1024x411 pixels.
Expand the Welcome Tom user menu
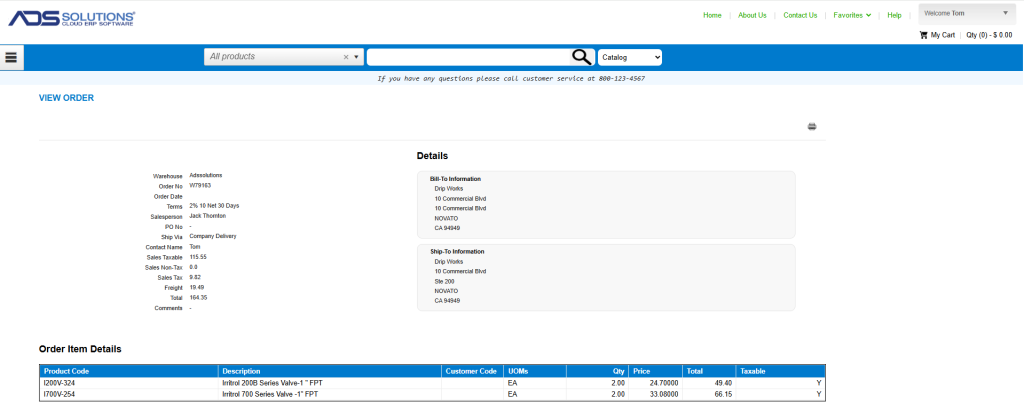pos(966,14)
